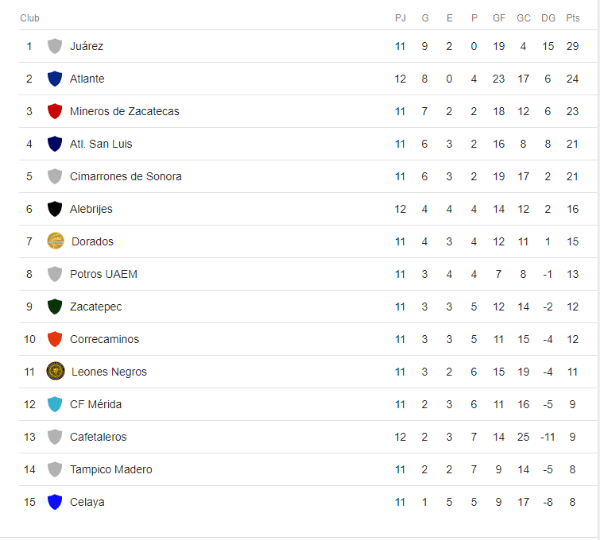The height and width of the screenshot is (540, 600).
Task: Click the blue Atlante shield icon
Action: pos(55,79)
